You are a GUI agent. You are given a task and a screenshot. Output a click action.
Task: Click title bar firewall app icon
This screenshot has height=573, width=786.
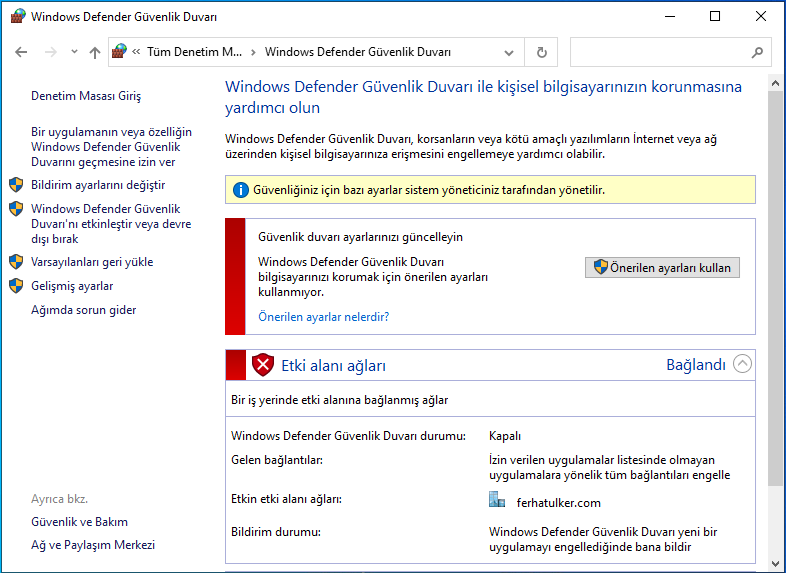point(18,16)
